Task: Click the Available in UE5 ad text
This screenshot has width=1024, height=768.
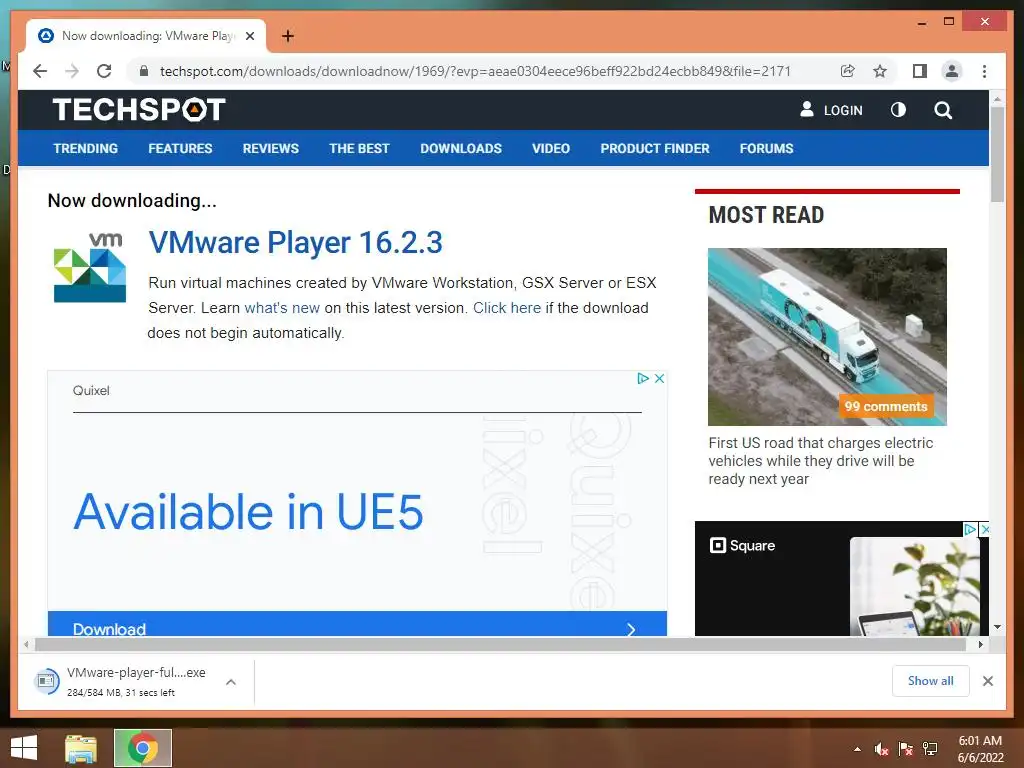Action: click(249, 511)
